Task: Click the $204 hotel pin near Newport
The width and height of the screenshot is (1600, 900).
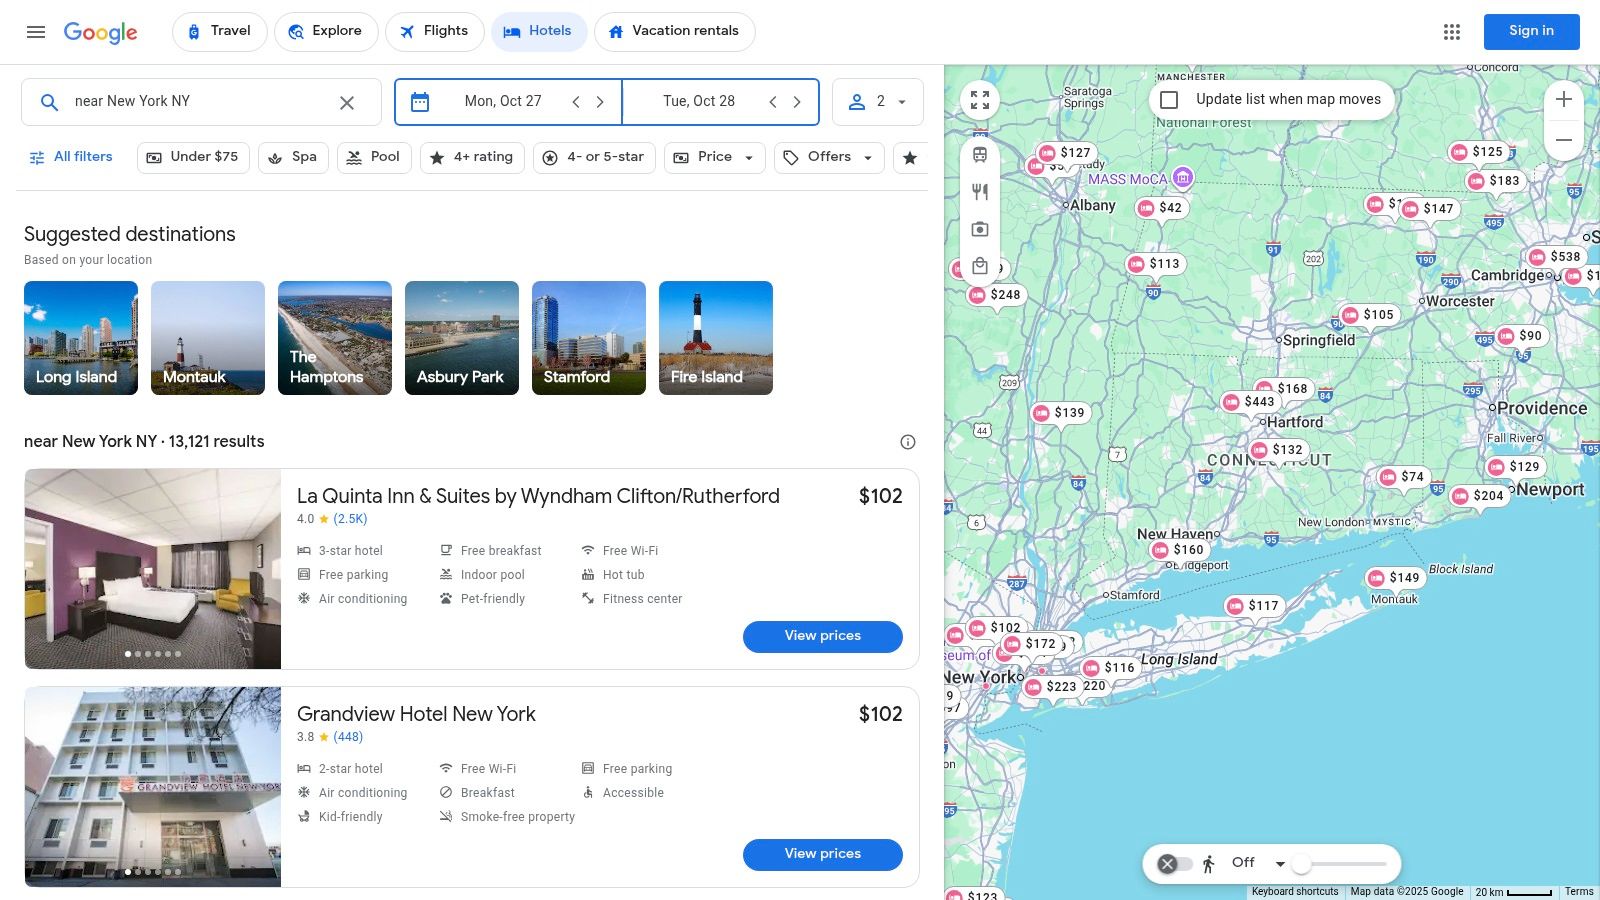Action: 1478,496
